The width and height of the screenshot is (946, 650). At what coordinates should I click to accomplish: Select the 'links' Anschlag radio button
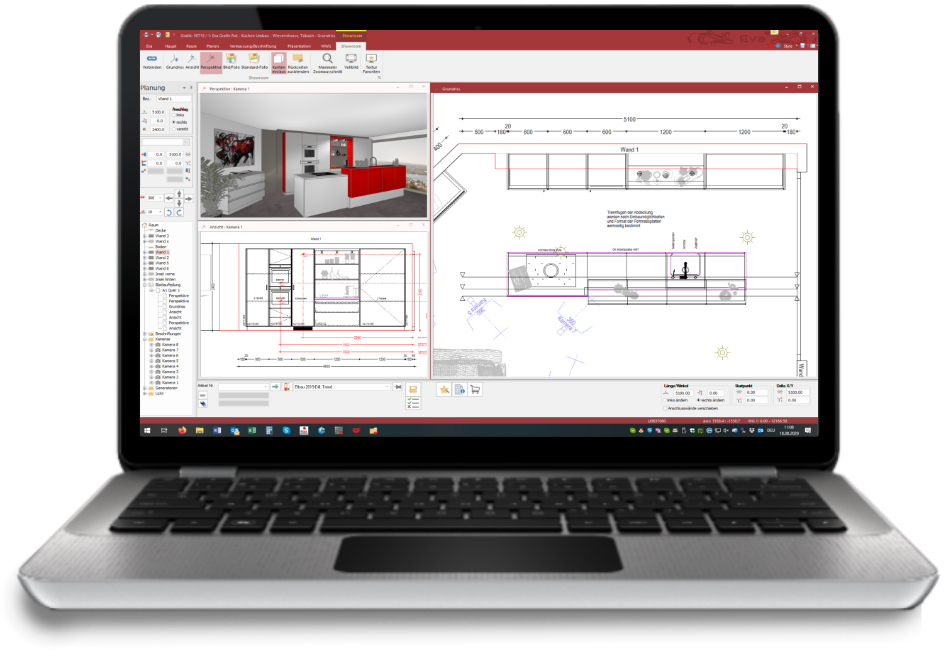coord(175,115)
